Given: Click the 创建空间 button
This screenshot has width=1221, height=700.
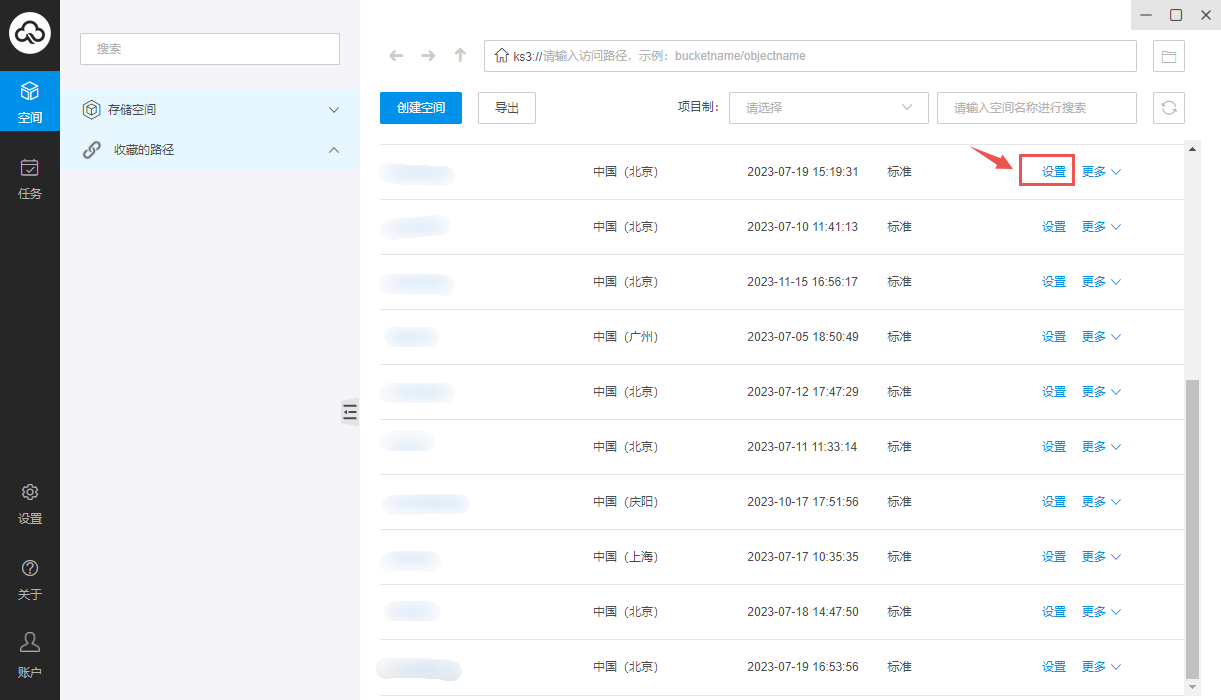Looking at the screenshot, I should point(421,108).
